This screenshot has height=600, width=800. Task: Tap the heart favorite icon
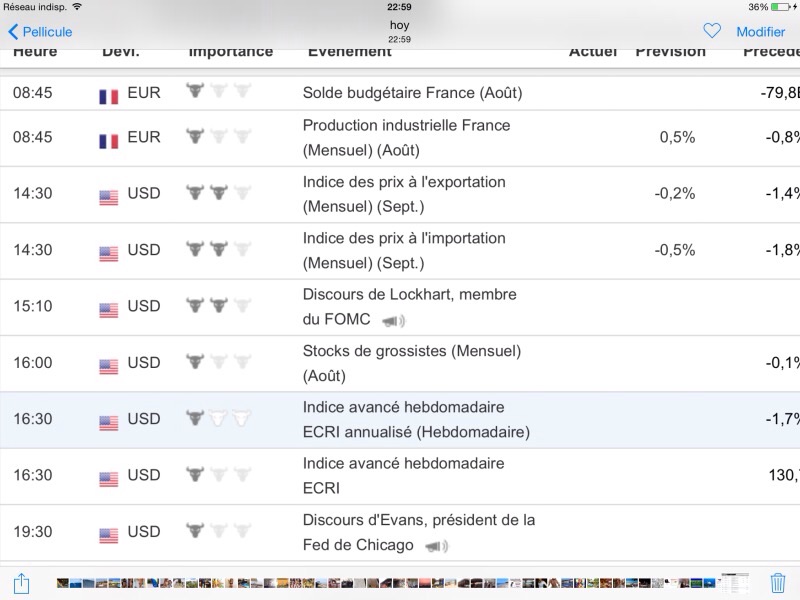pos(712,31)
